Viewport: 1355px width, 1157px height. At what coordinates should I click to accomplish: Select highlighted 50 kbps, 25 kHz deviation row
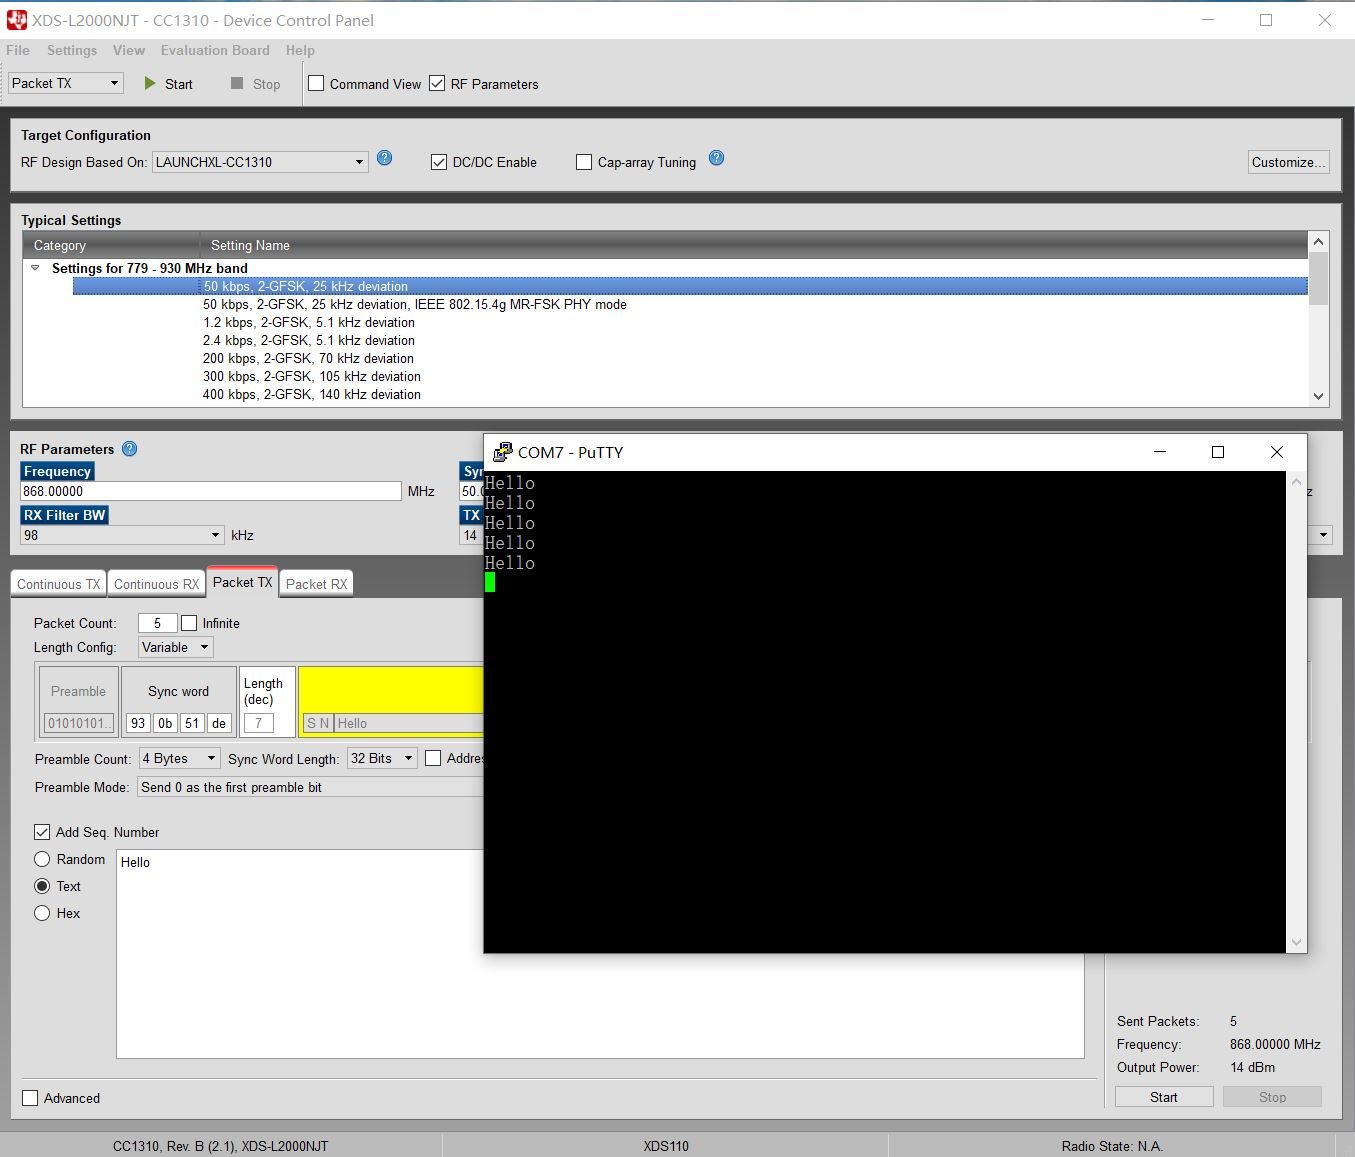click(x=690, y=286)
